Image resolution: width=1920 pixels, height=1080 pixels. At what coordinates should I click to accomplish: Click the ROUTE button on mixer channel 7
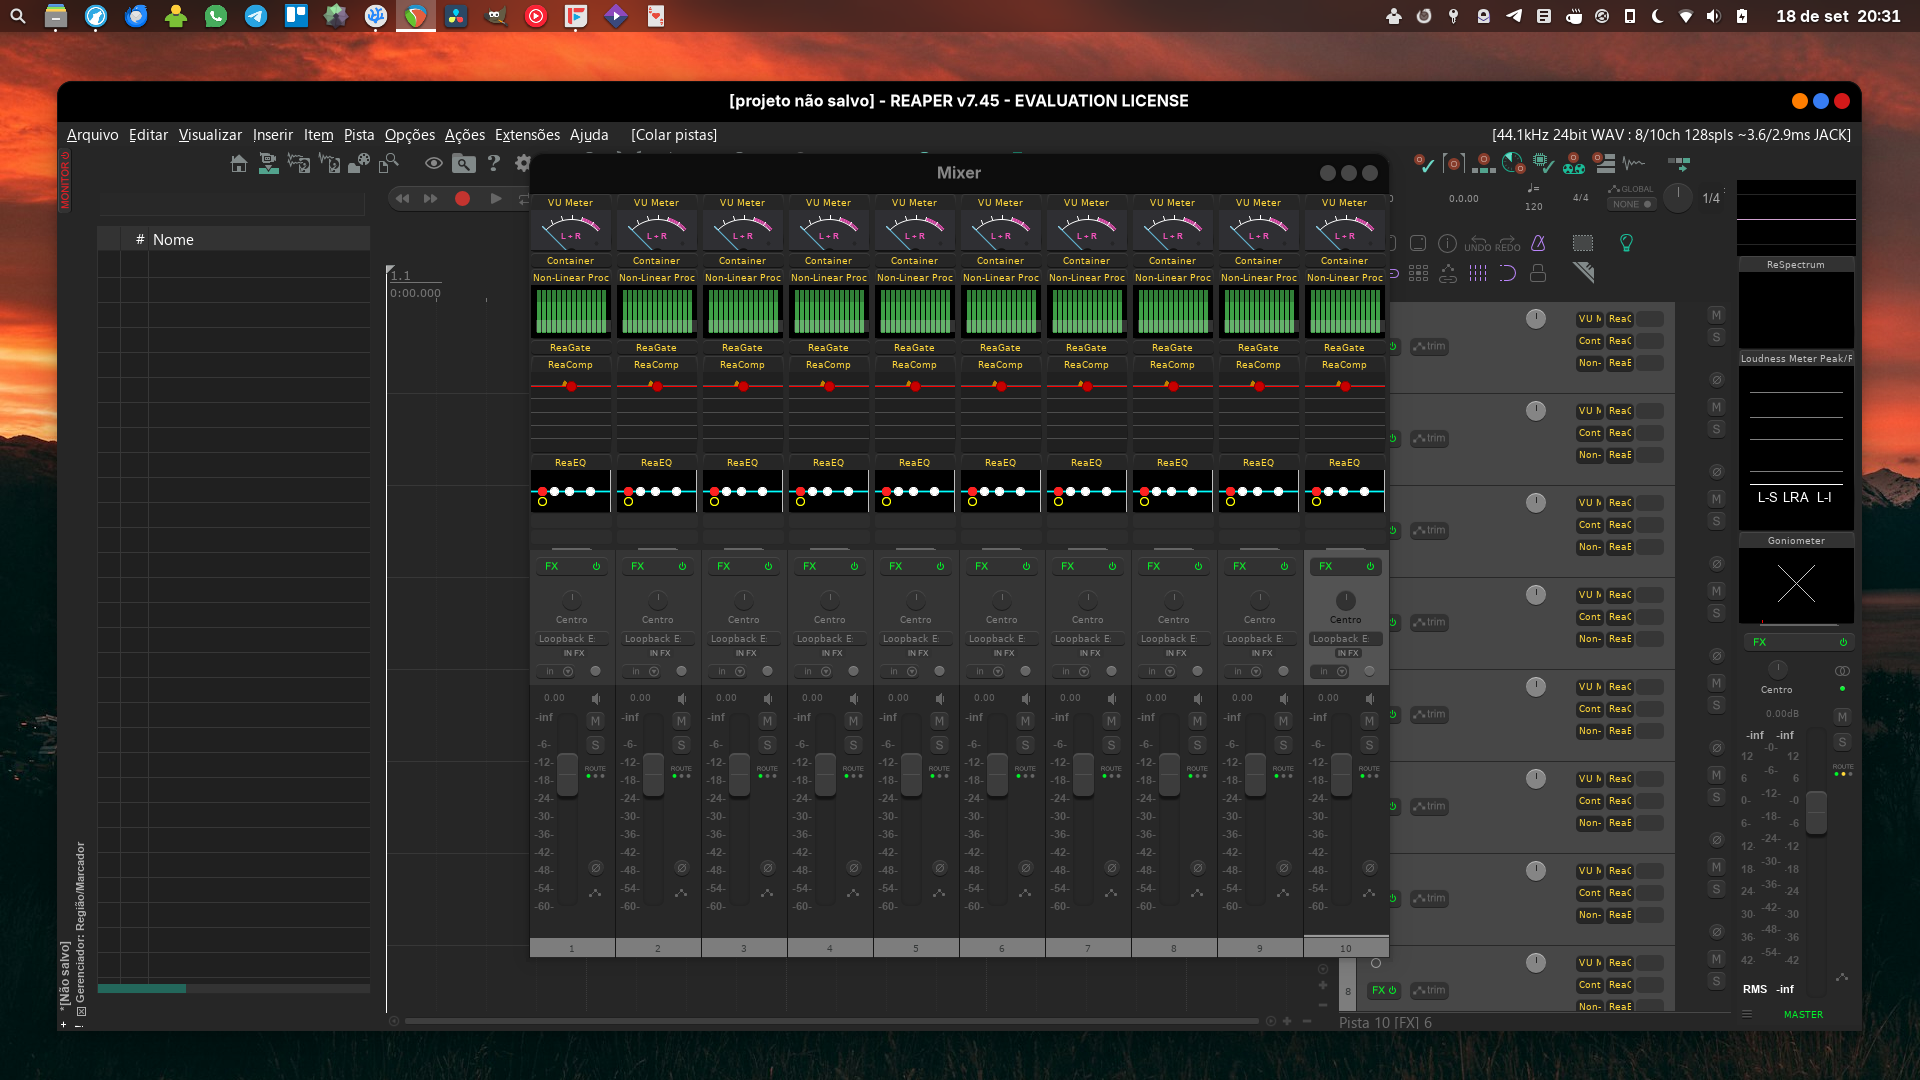1111,772
